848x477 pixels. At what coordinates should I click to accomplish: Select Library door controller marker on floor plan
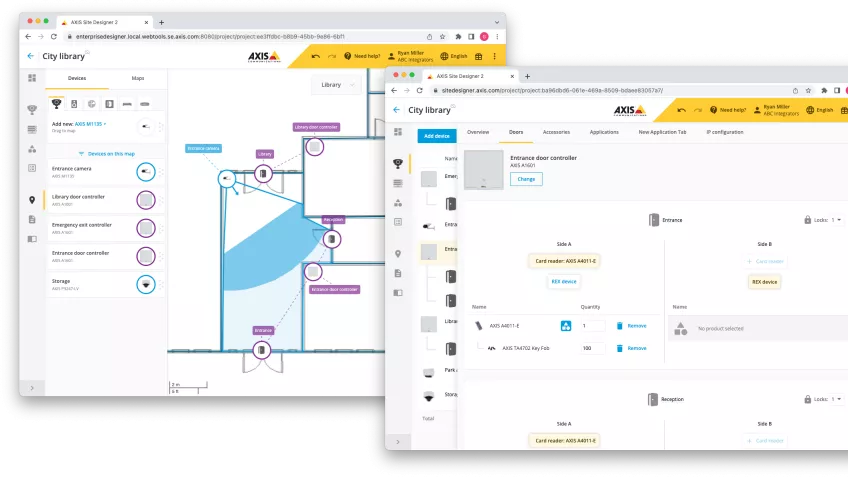tap(314, 147)
